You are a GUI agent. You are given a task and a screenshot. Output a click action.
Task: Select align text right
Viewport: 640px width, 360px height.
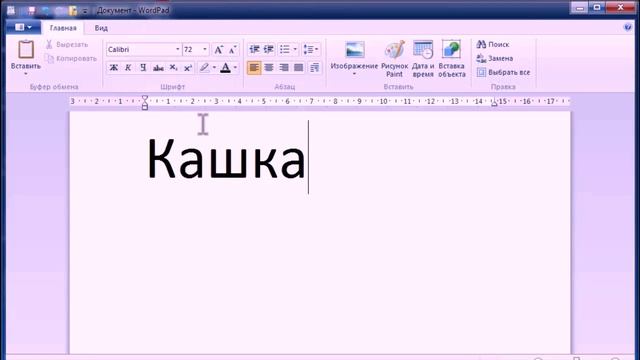[x=284, y=68]
